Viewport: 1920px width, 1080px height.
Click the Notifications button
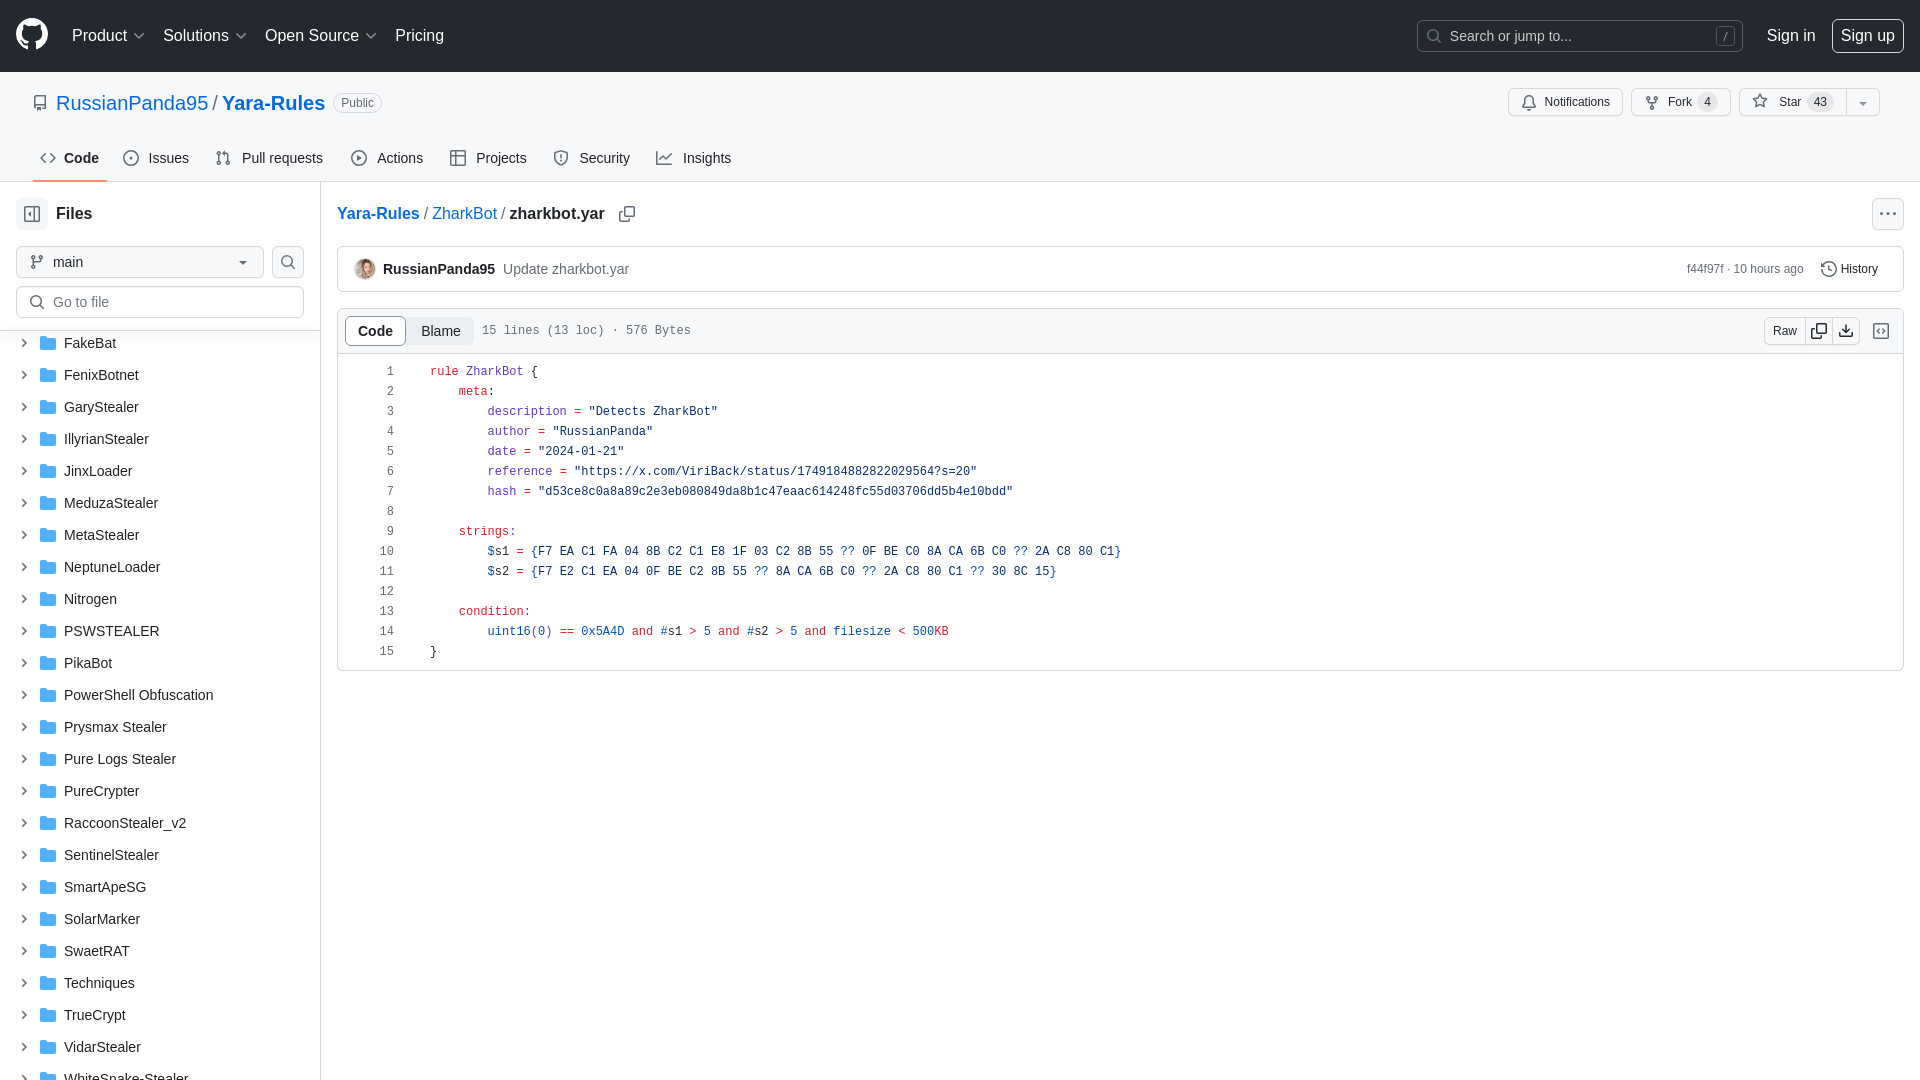click(1565, 102)
